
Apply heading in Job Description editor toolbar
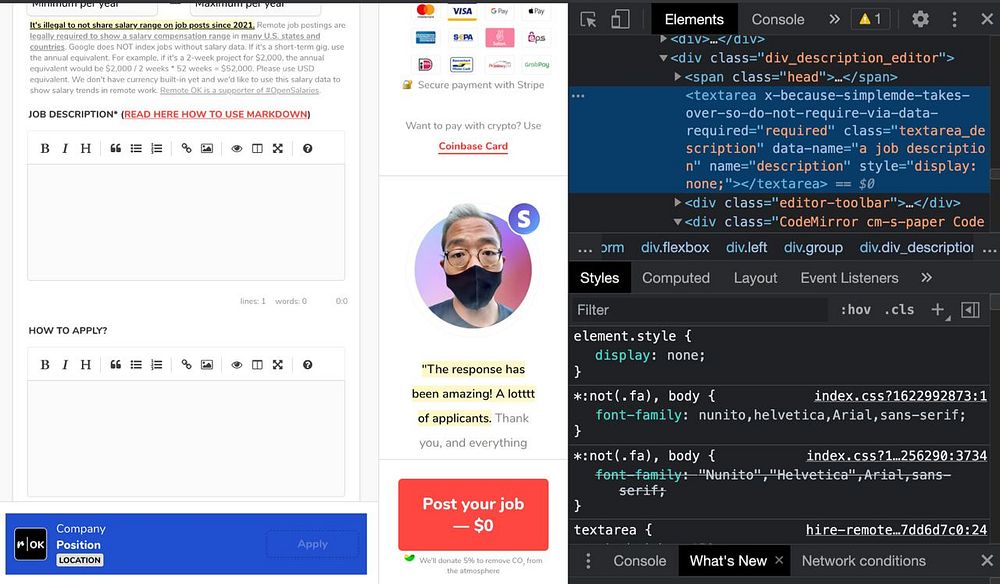(85, 149)
